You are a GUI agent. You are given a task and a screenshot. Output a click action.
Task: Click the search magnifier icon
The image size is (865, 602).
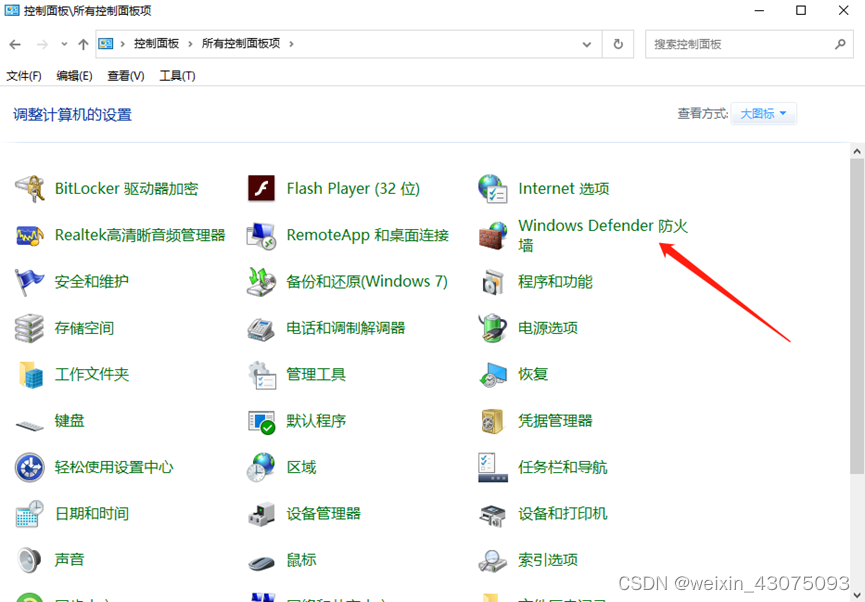click(x=840, y=44)
